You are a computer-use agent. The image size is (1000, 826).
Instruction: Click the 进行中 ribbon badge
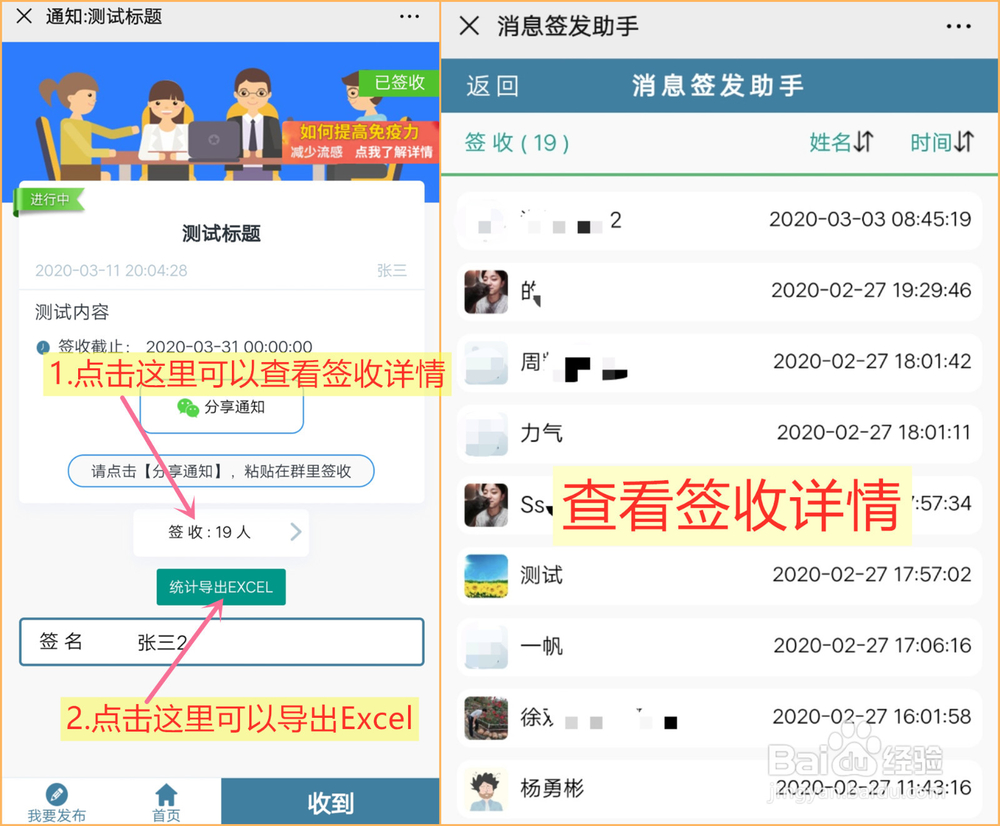[49, 200]
